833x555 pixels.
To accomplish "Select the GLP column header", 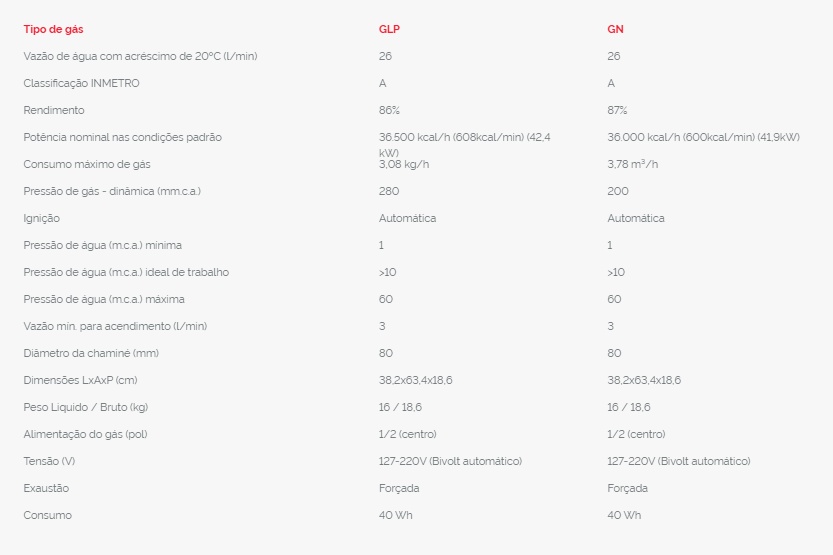I will (x=389, y=29).
